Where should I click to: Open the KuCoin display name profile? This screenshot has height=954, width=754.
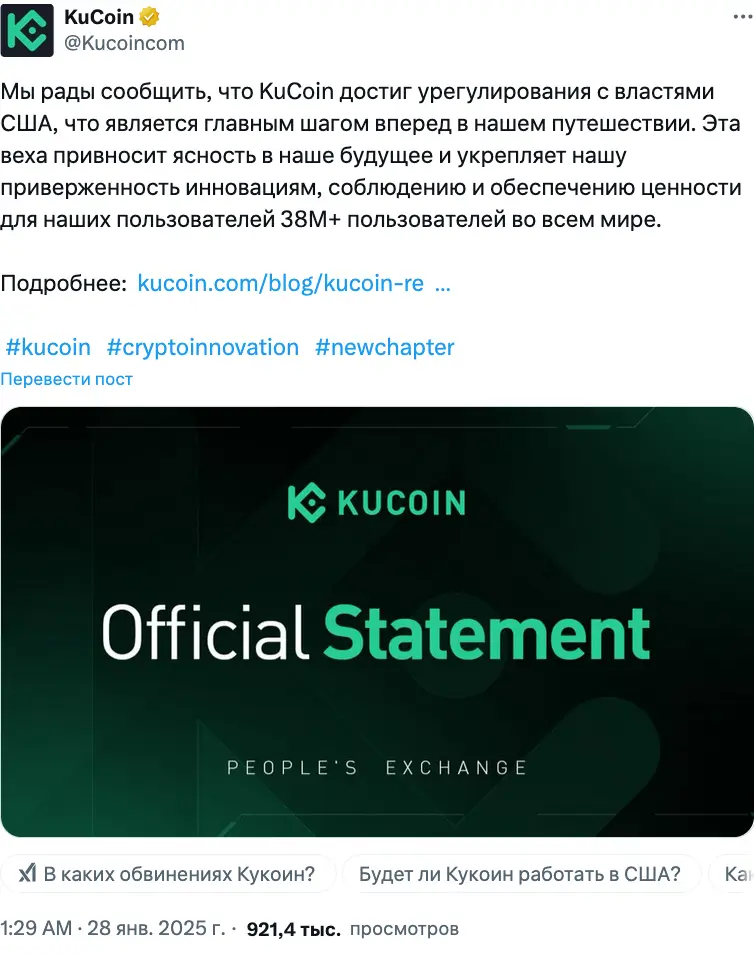[x=99, y=17]
